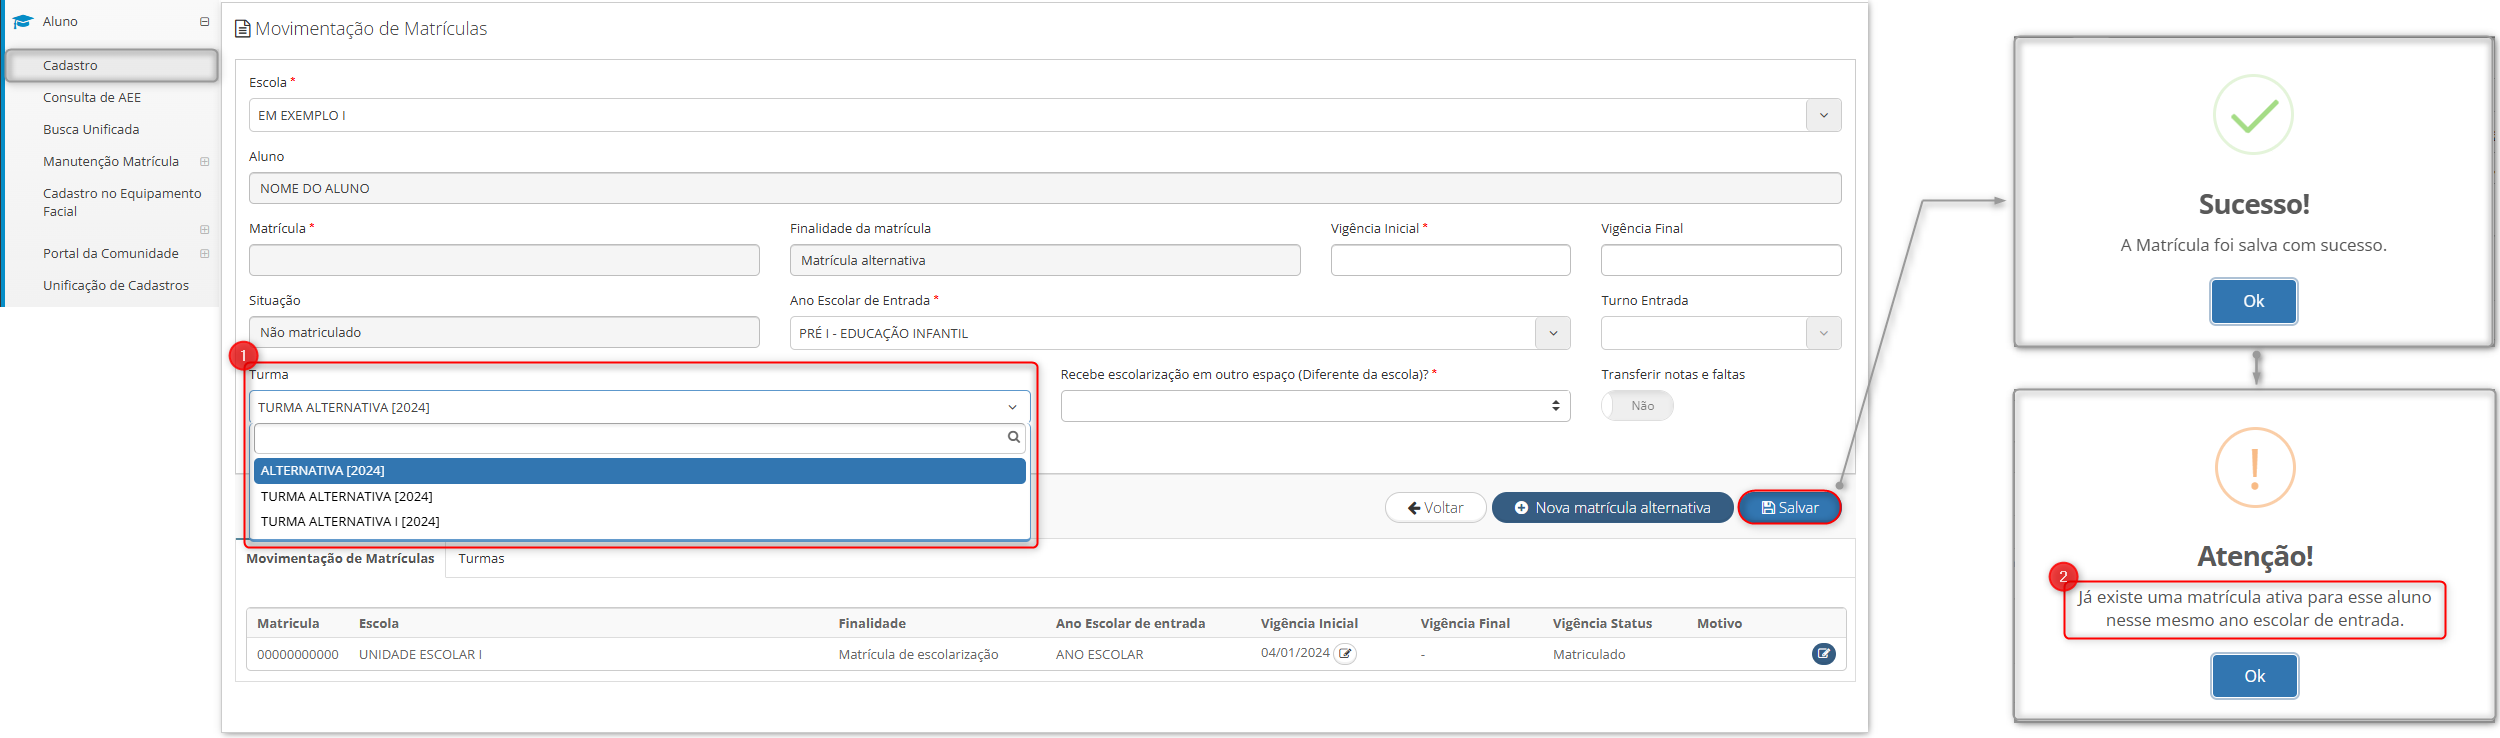Image resolution: width=2500 pixels, height=738 pixels.
Task: Click the Finalidade da matrícula field
Action: (x=1045, y=260)
